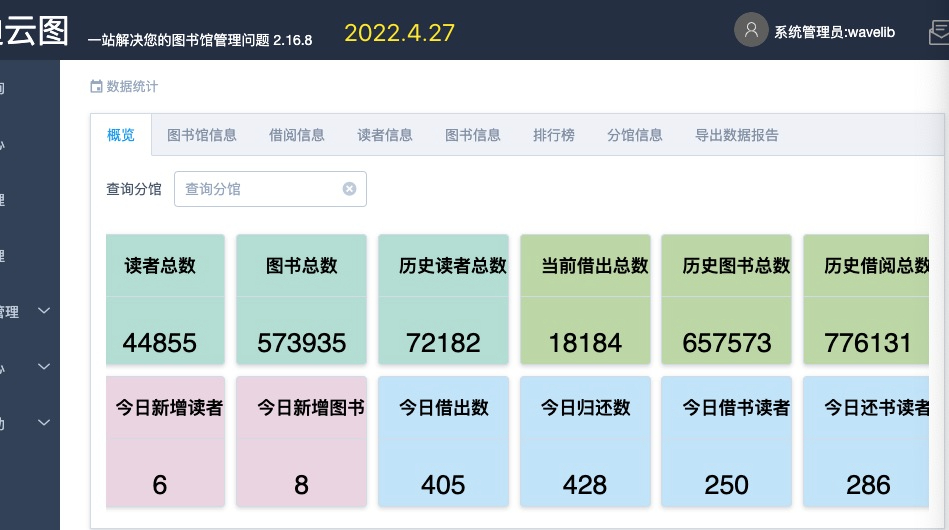This screenshot has height=530, width=949.
Task: Expand the bottom sidebar menu chevron
Action: click(x=43, y=423)
